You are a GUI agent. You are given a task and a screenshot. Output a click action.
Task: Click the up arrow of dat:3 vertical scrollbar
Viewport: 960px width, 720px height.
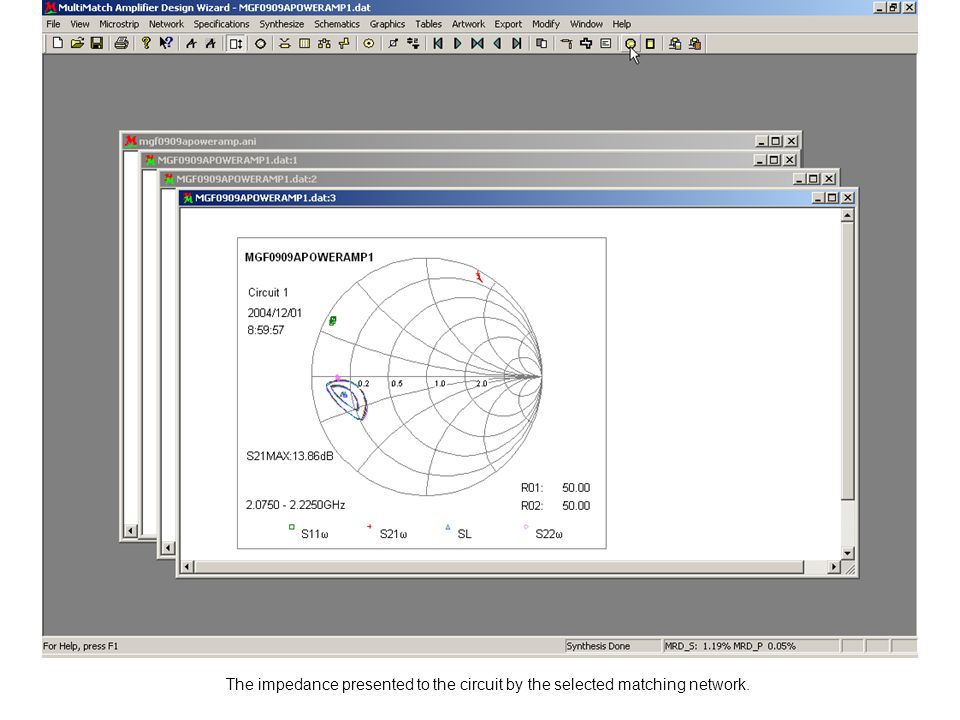pyautogui.click(x=847, y=216)
